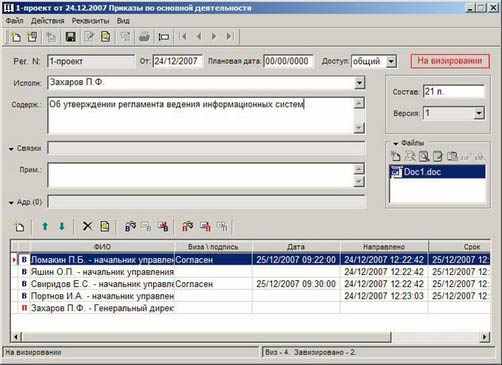
Task: Open the Действия menu
Action: point(47,21)
